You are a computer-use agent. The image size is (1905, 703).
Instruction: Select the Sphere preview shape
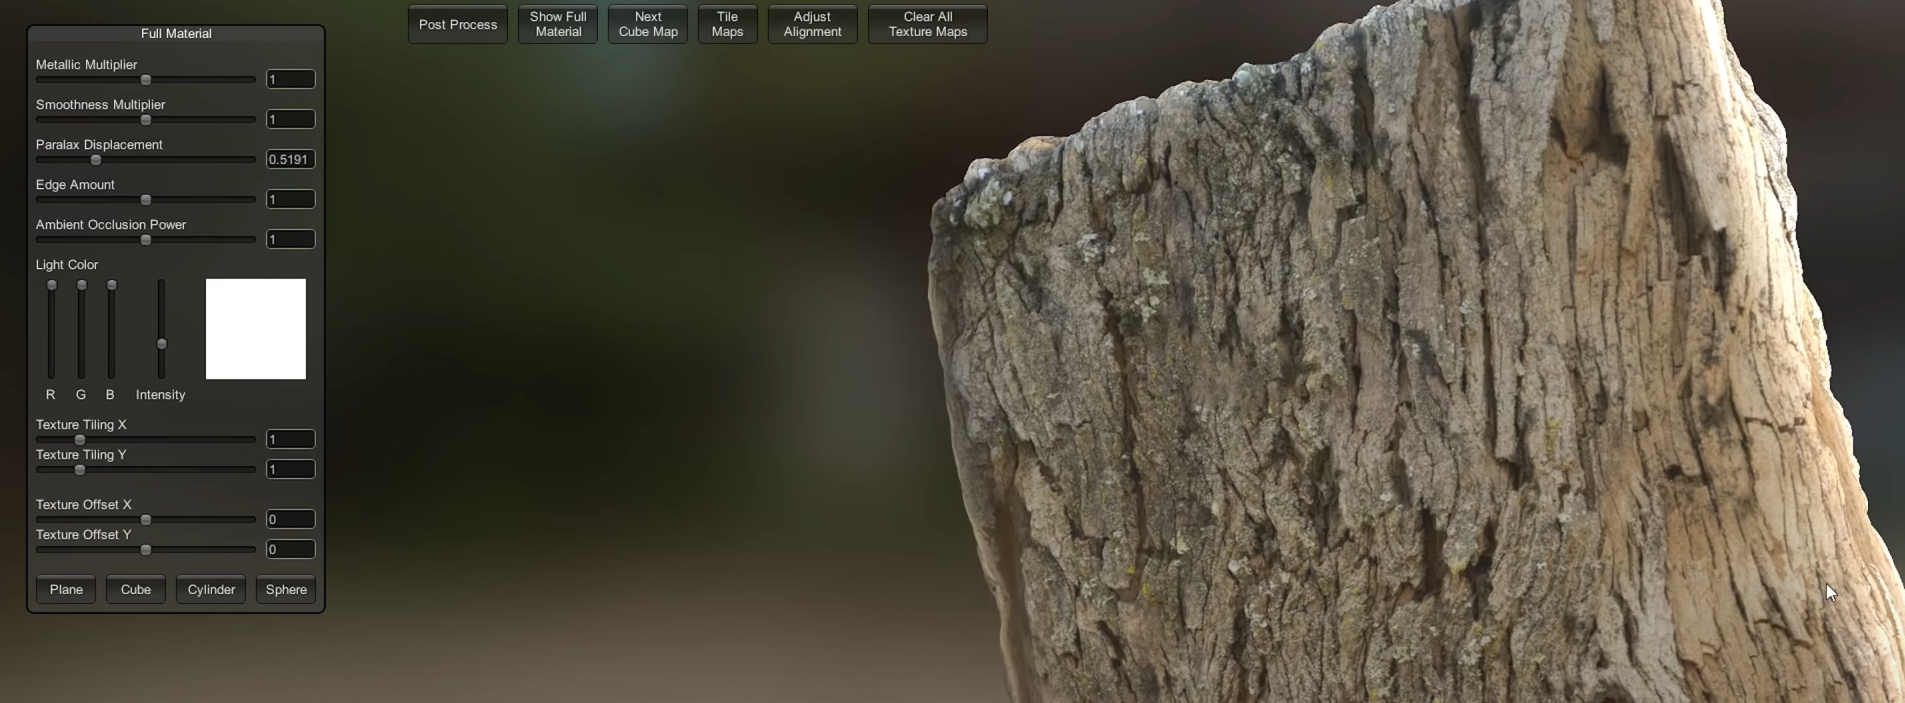[x=286, y=589]
